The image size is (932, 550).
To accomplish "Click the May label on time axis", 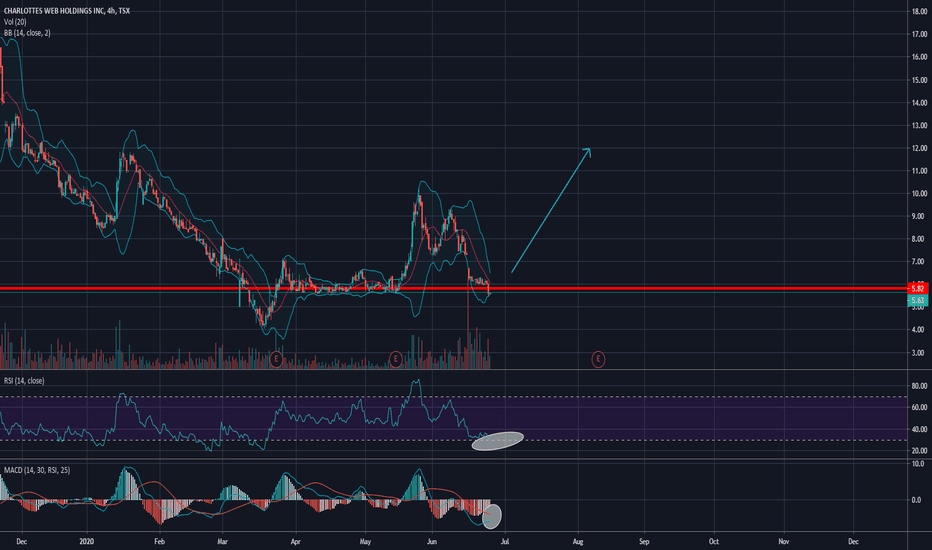I will click(366, 542).
